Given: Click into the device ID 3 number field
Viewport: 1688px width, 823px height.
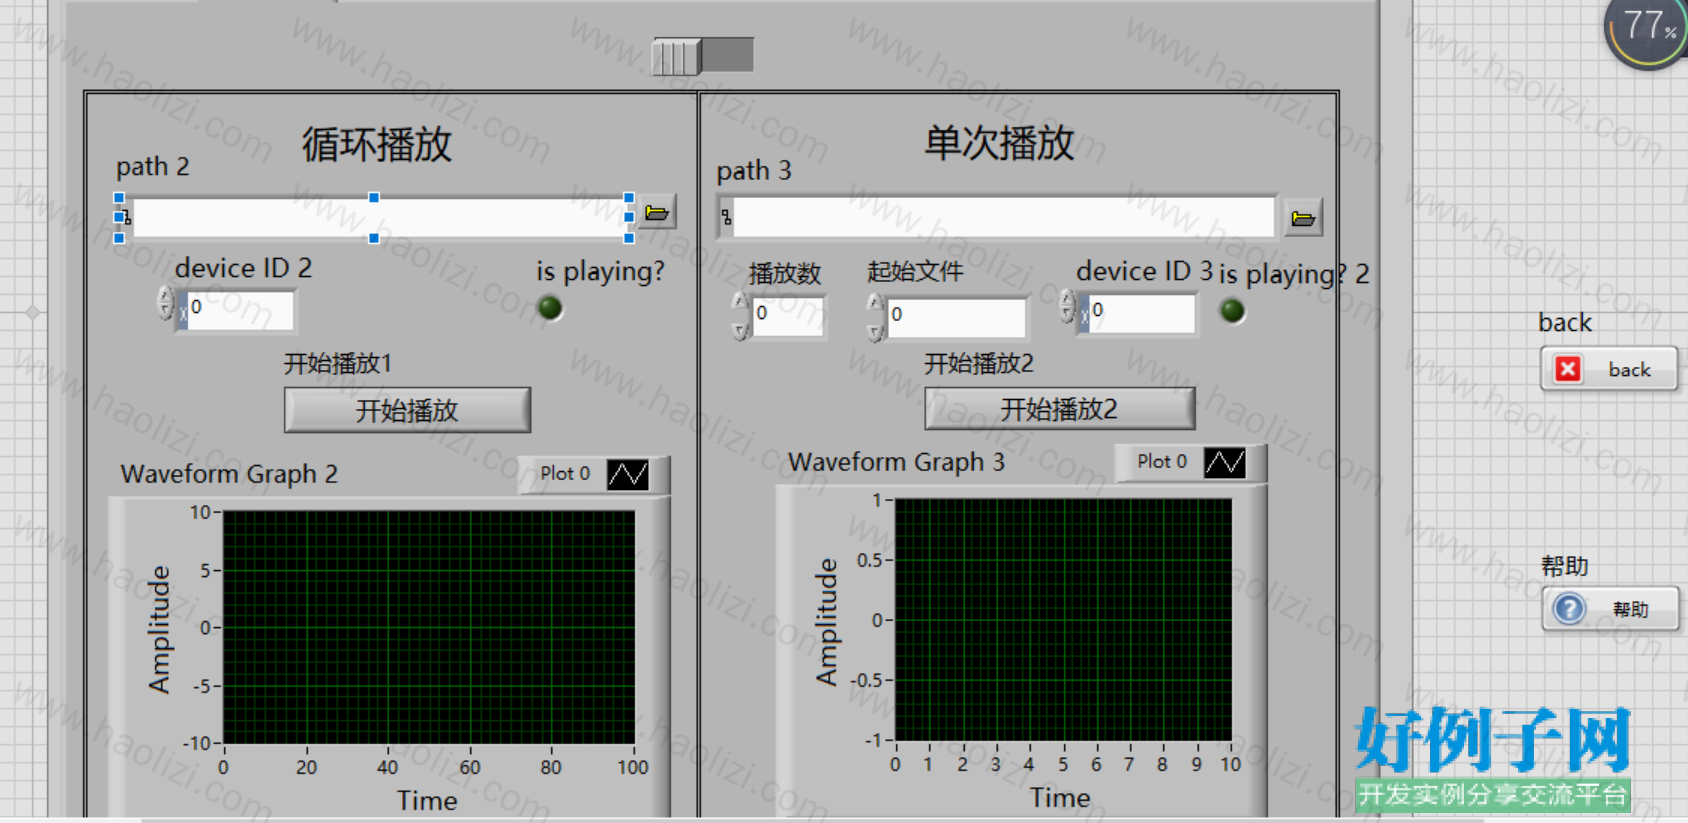Looking at the screenshot, I should click(x=1141, y=313).
